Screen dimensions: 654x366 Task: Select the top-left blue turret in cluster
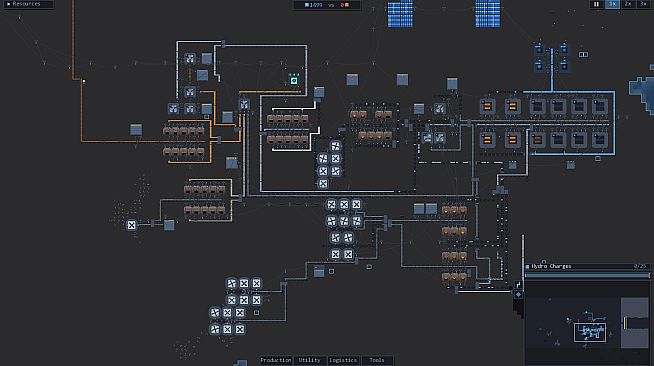click(x=539, y=50)
